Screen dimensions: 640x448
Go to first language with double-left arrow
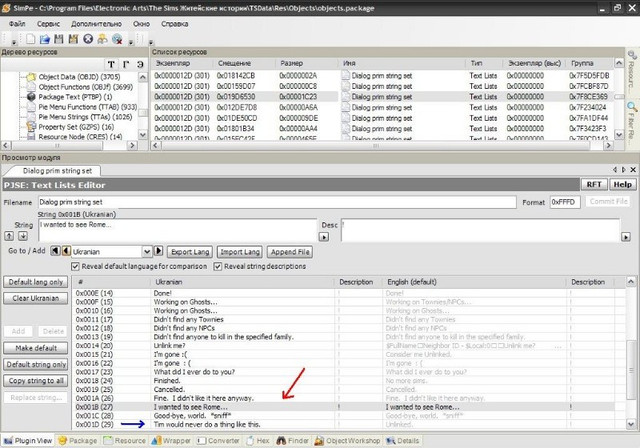click(55, 251)
